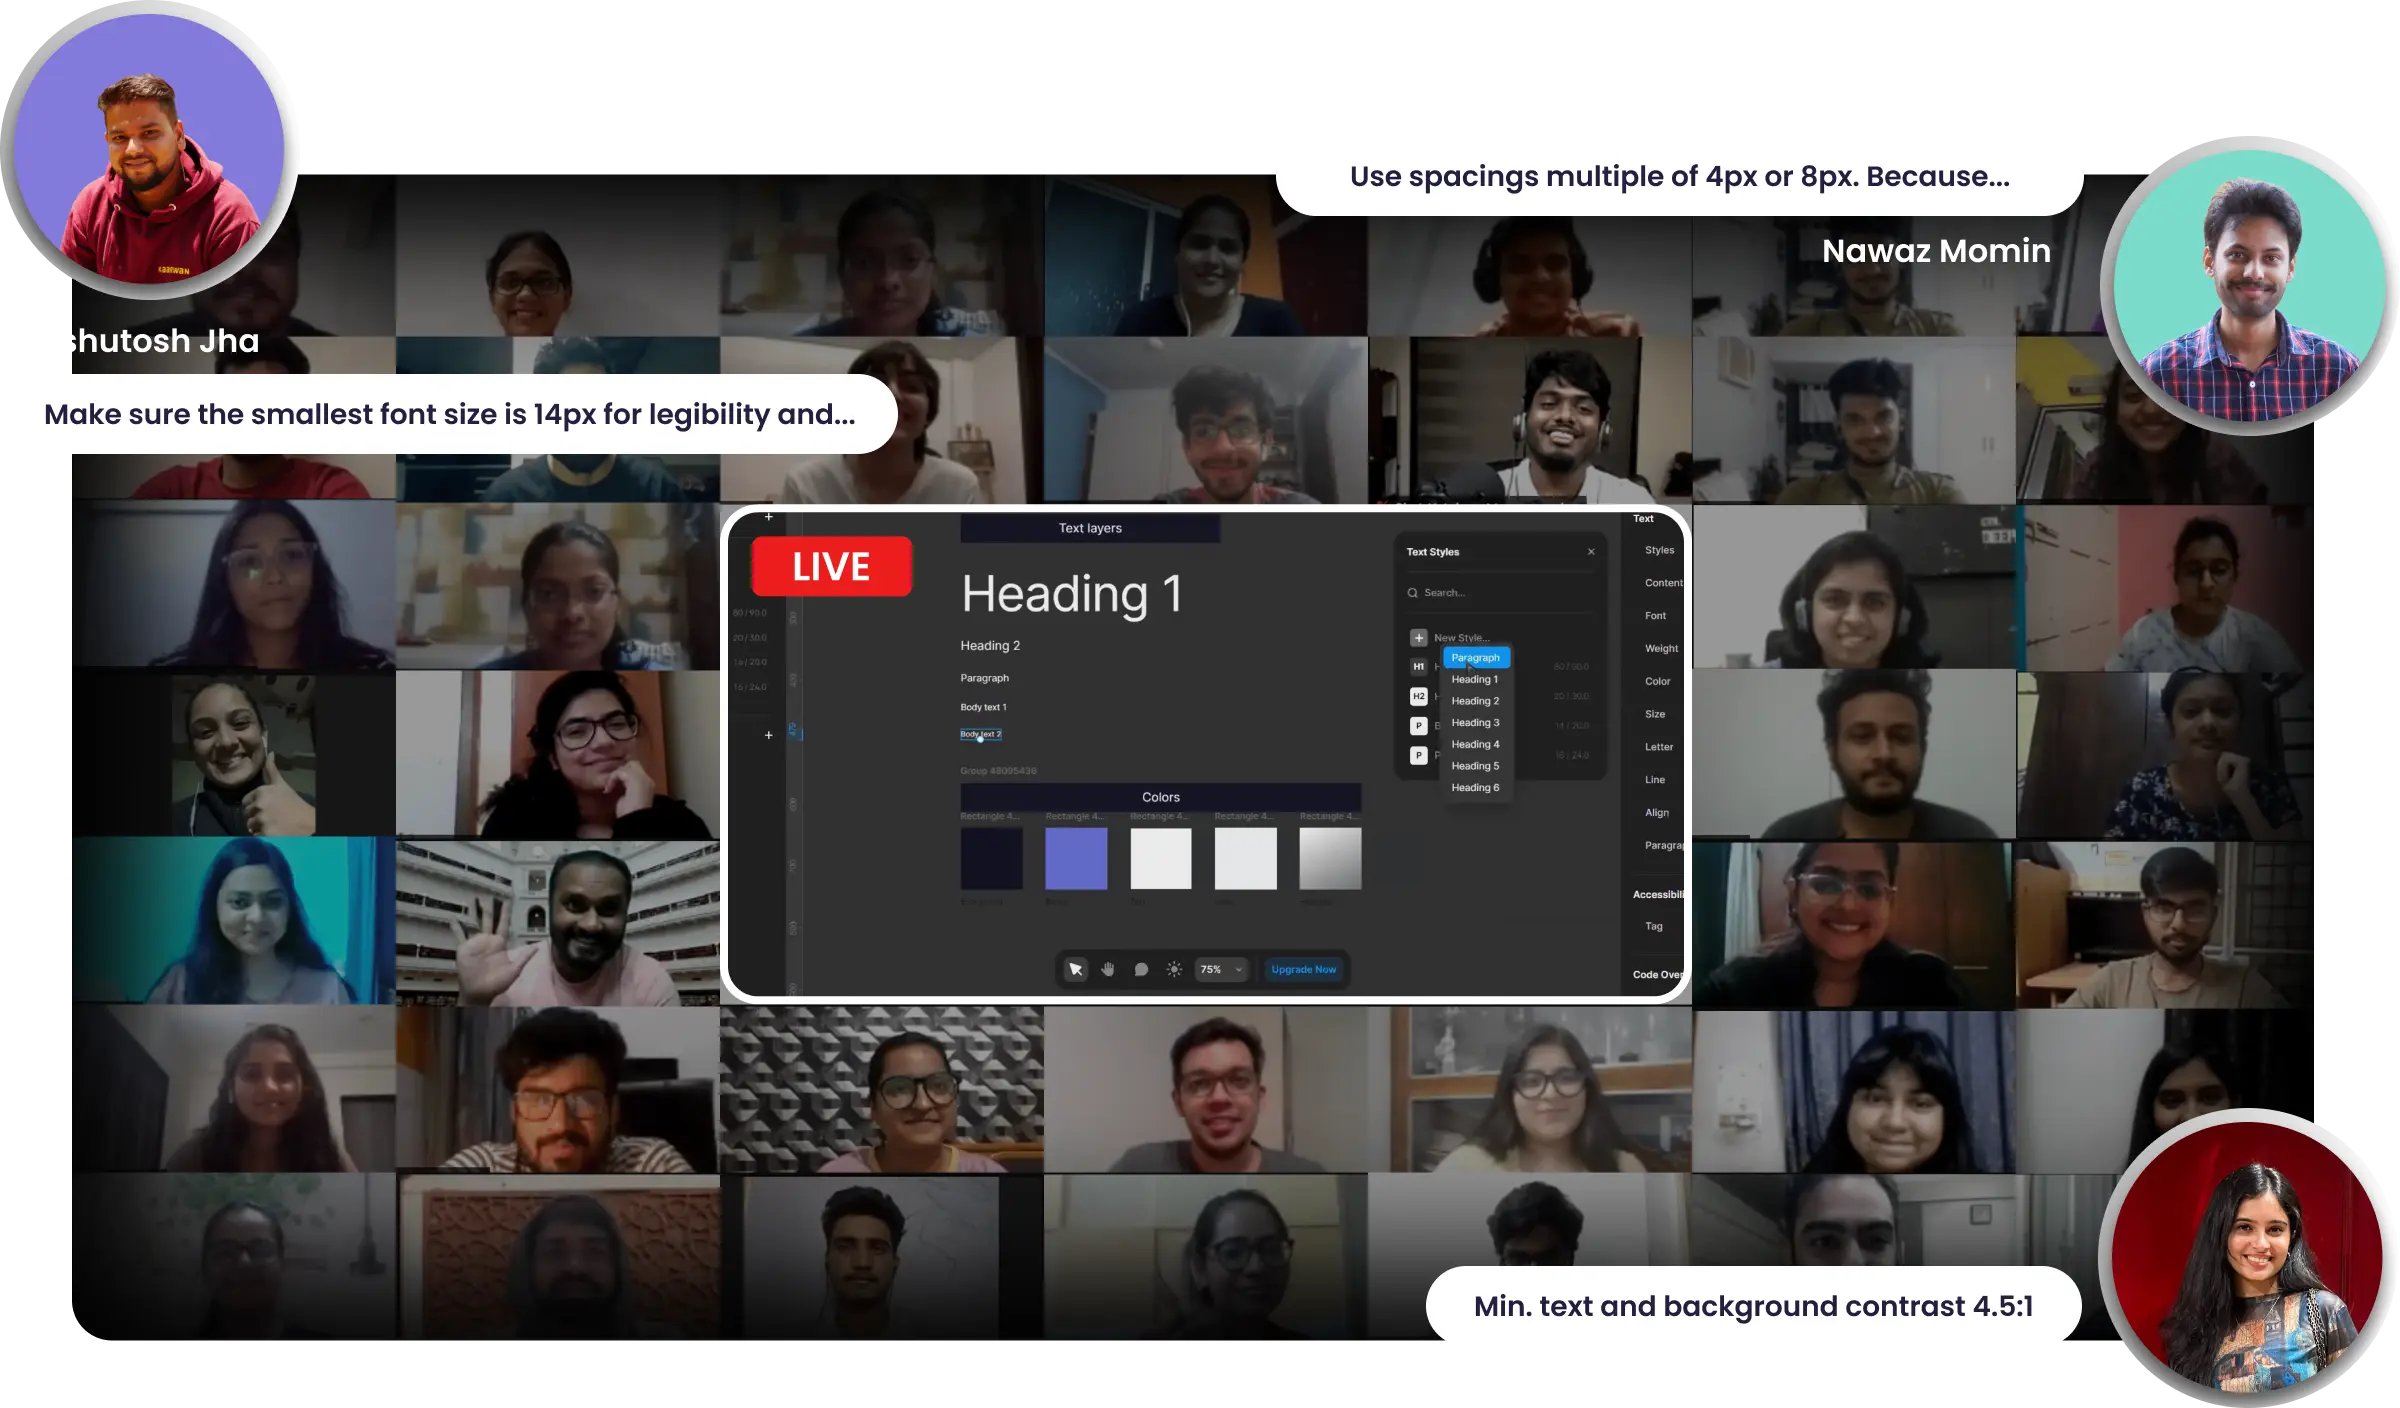Image resolution: width=2400 pixels, height=1408 pixels.
Task: Open the Color property in right panel
Action: click(1657, 682)
